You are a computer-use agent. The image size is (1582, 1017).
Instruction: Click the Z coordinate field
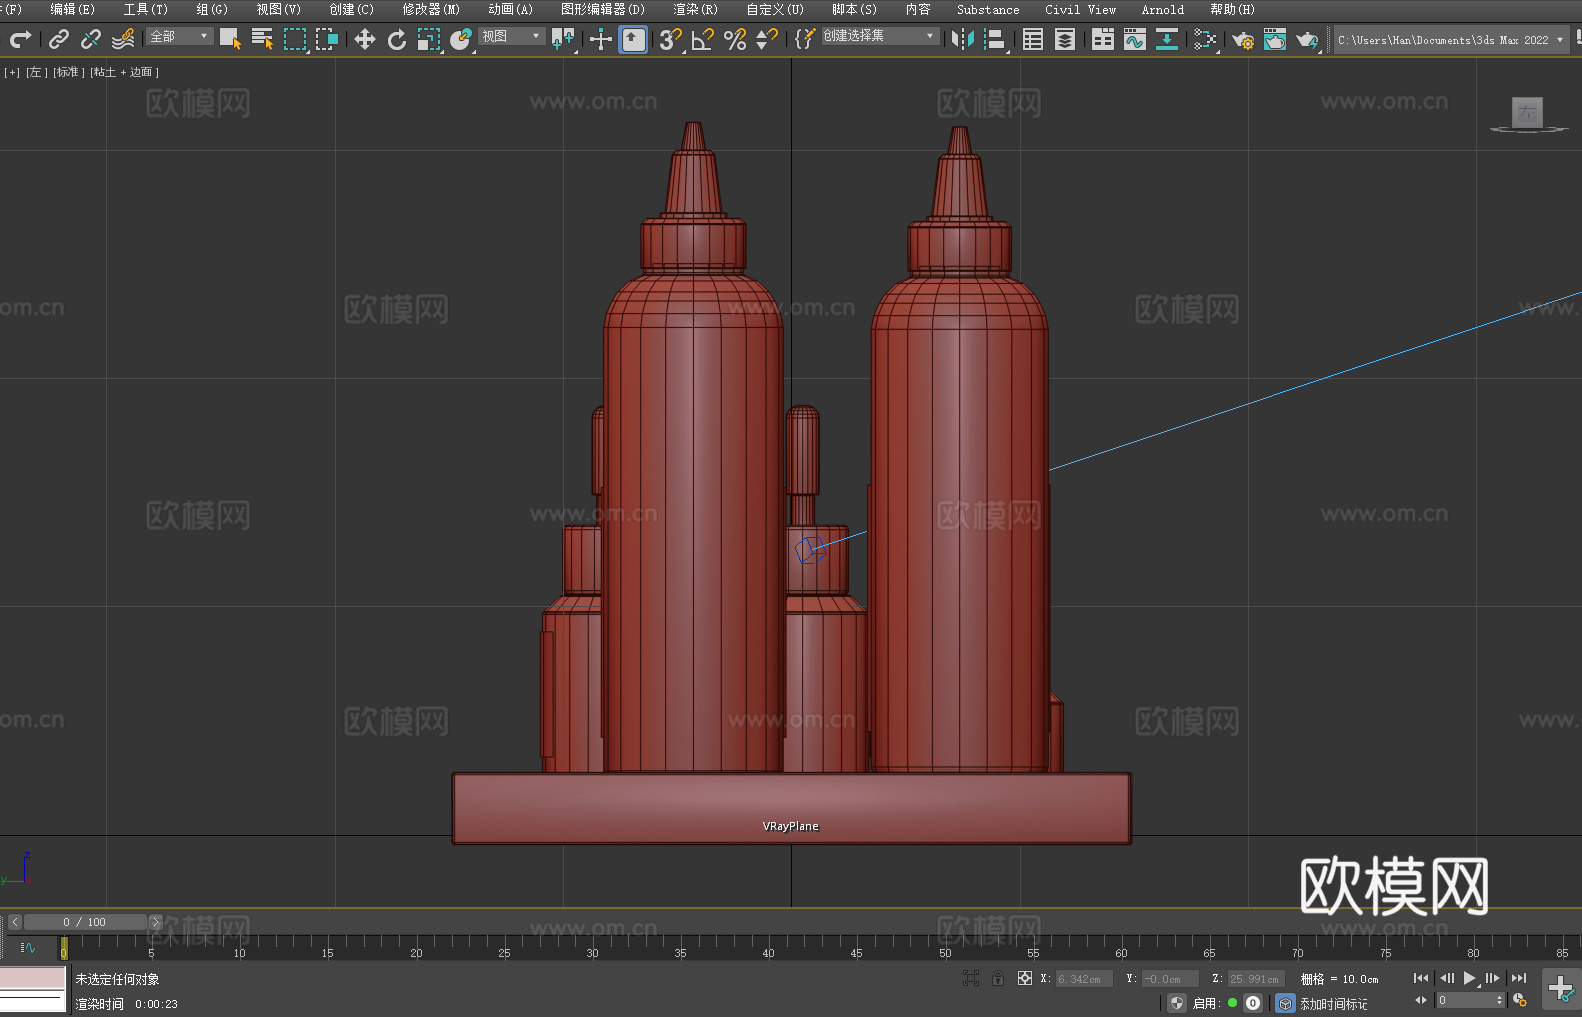[1256, 979]
